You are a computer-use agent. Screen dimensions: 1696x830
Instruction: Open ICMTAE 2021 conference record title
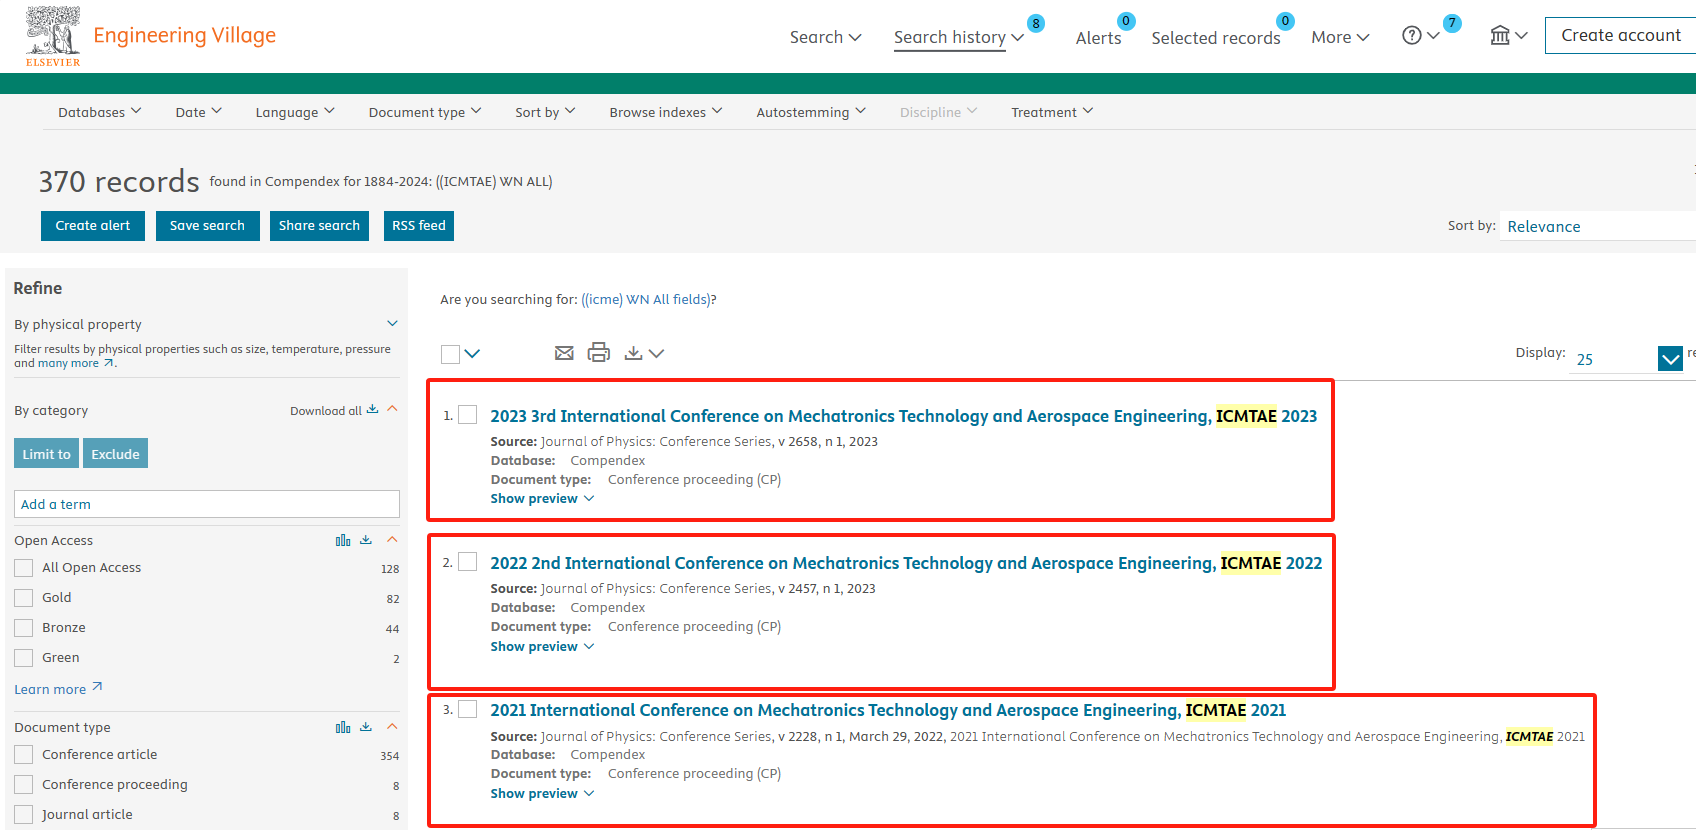click(888, 710)
